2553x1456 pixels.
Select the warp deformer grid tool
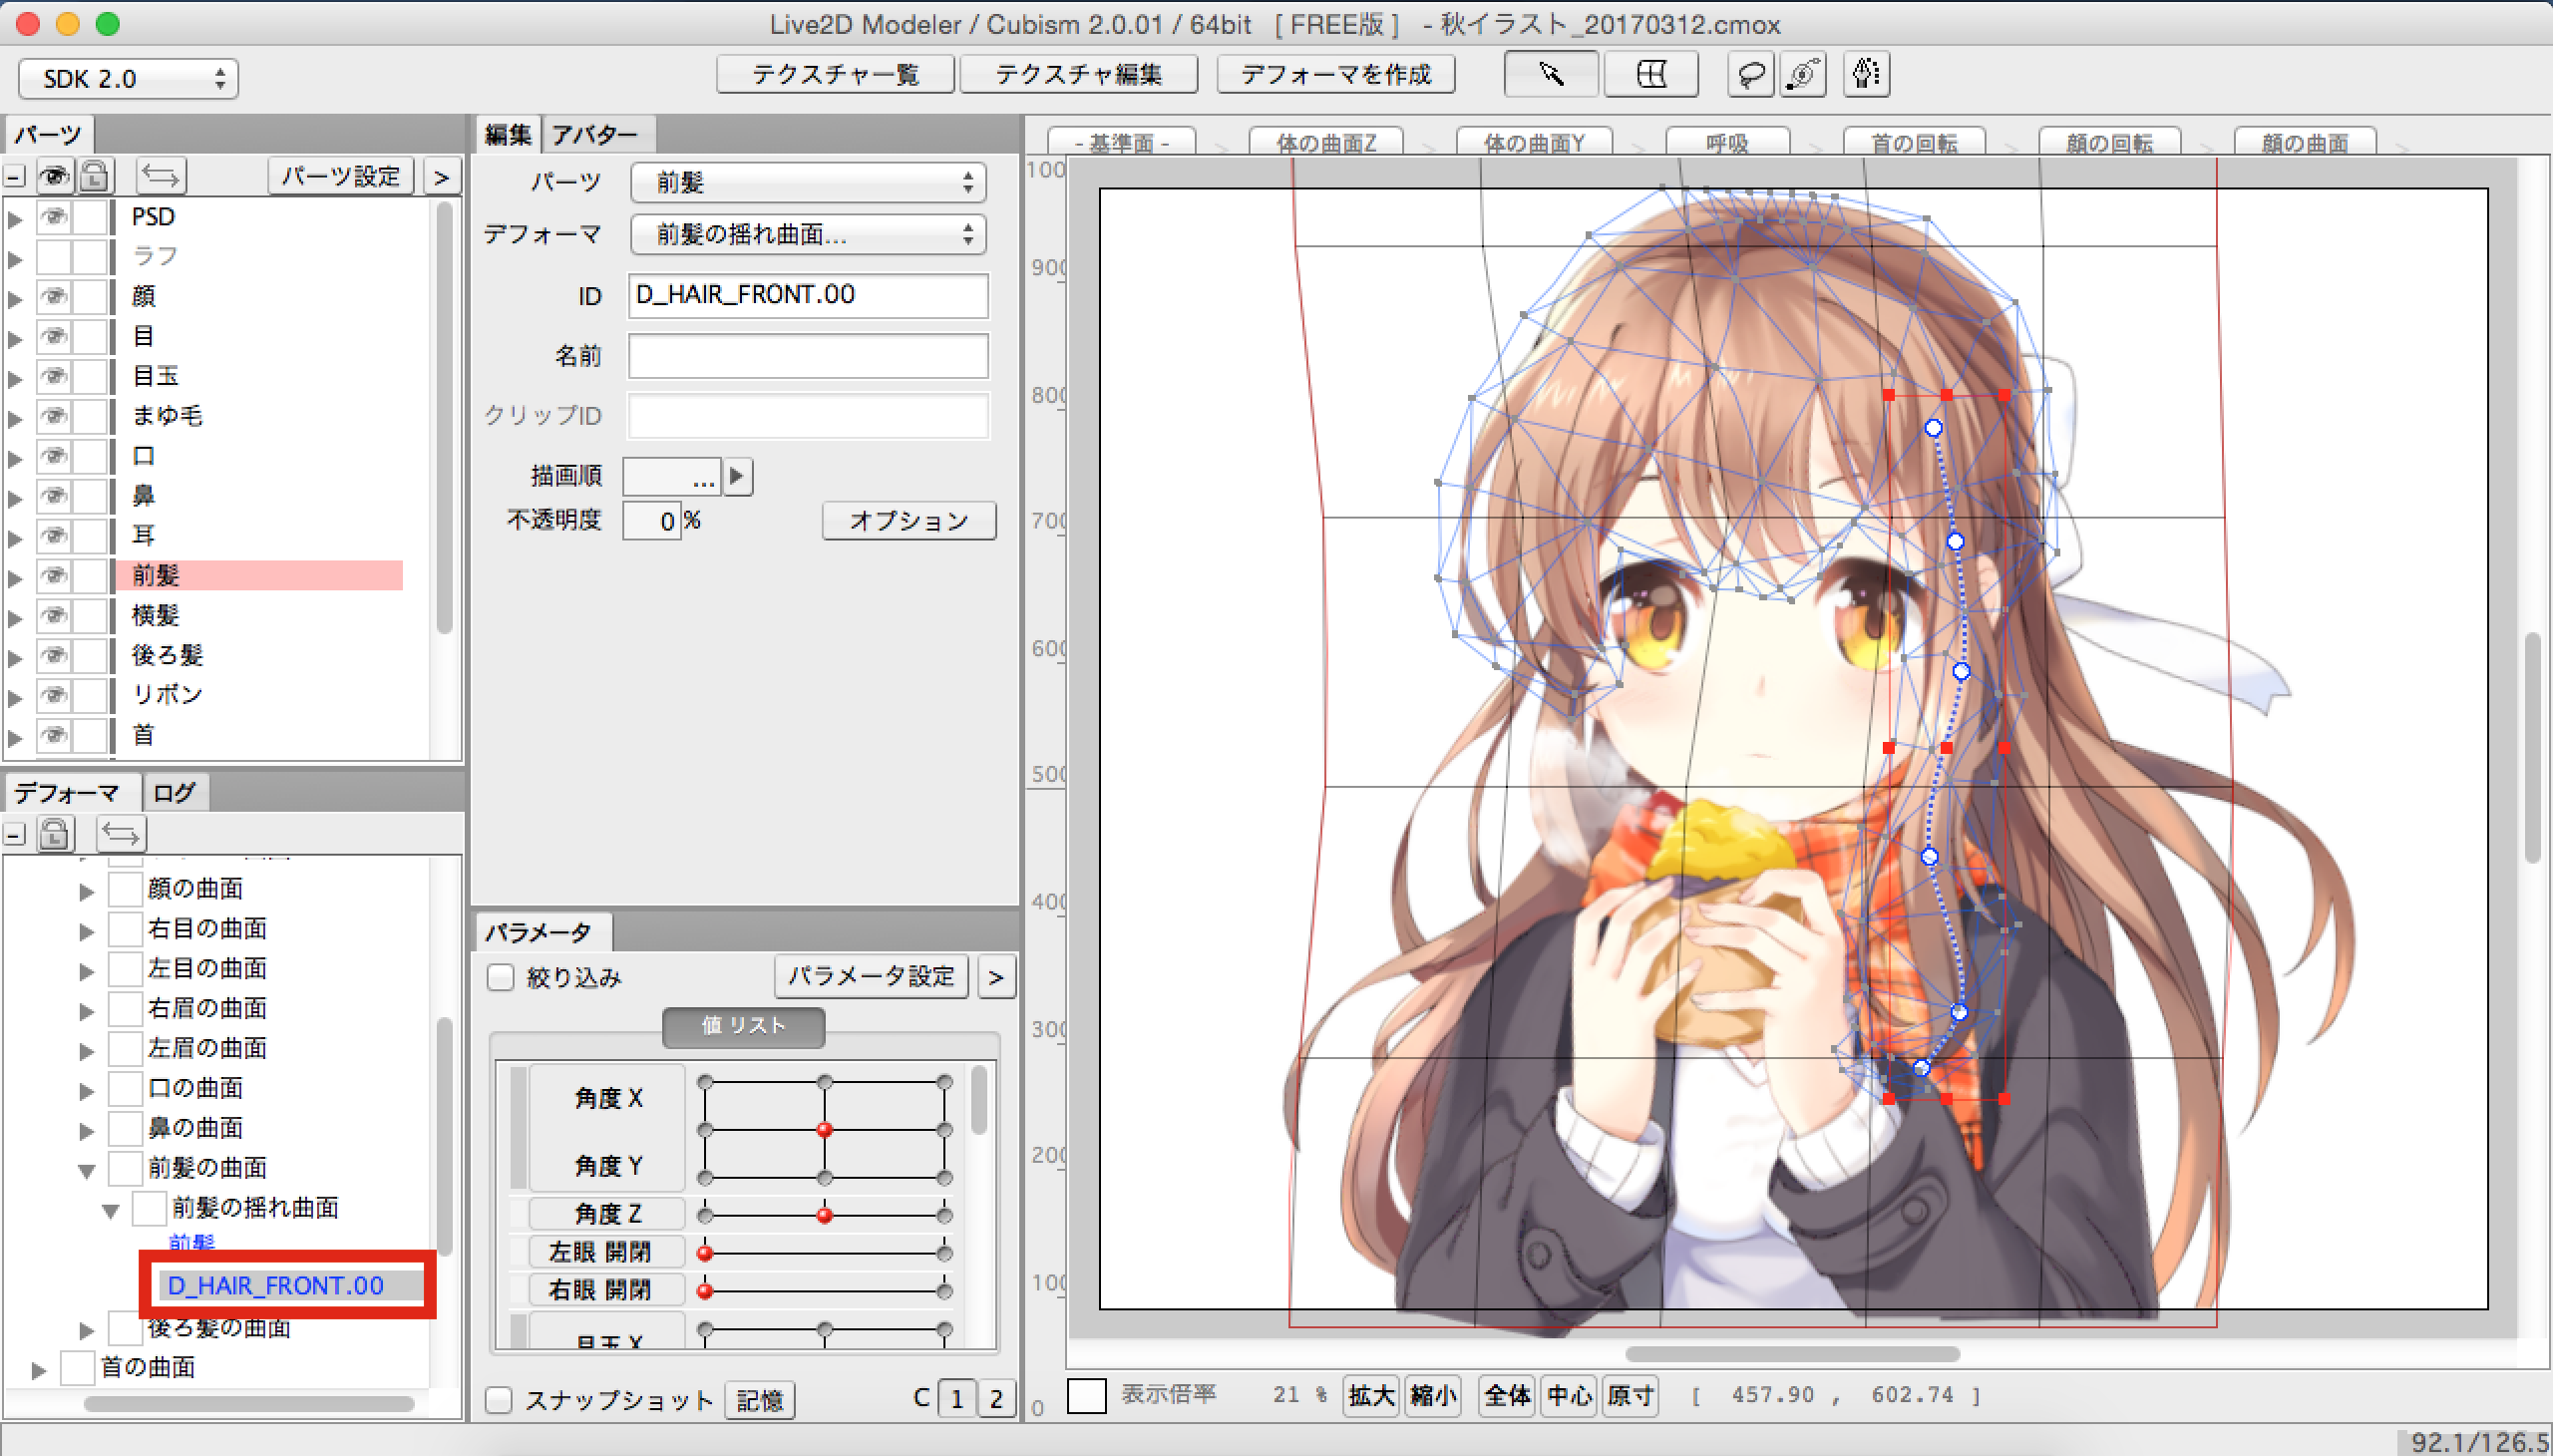coord(1651,74)
